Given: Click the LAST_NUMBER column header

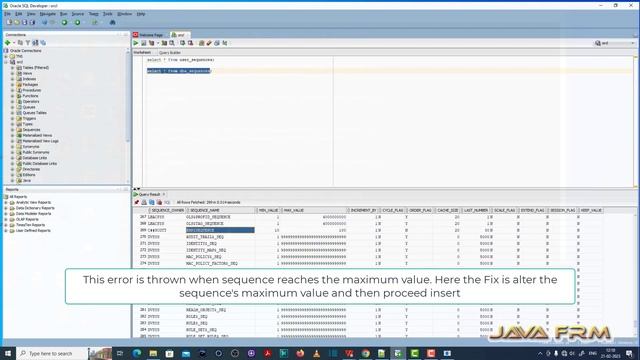Looking at the screenshot, I should pos(476,210).
